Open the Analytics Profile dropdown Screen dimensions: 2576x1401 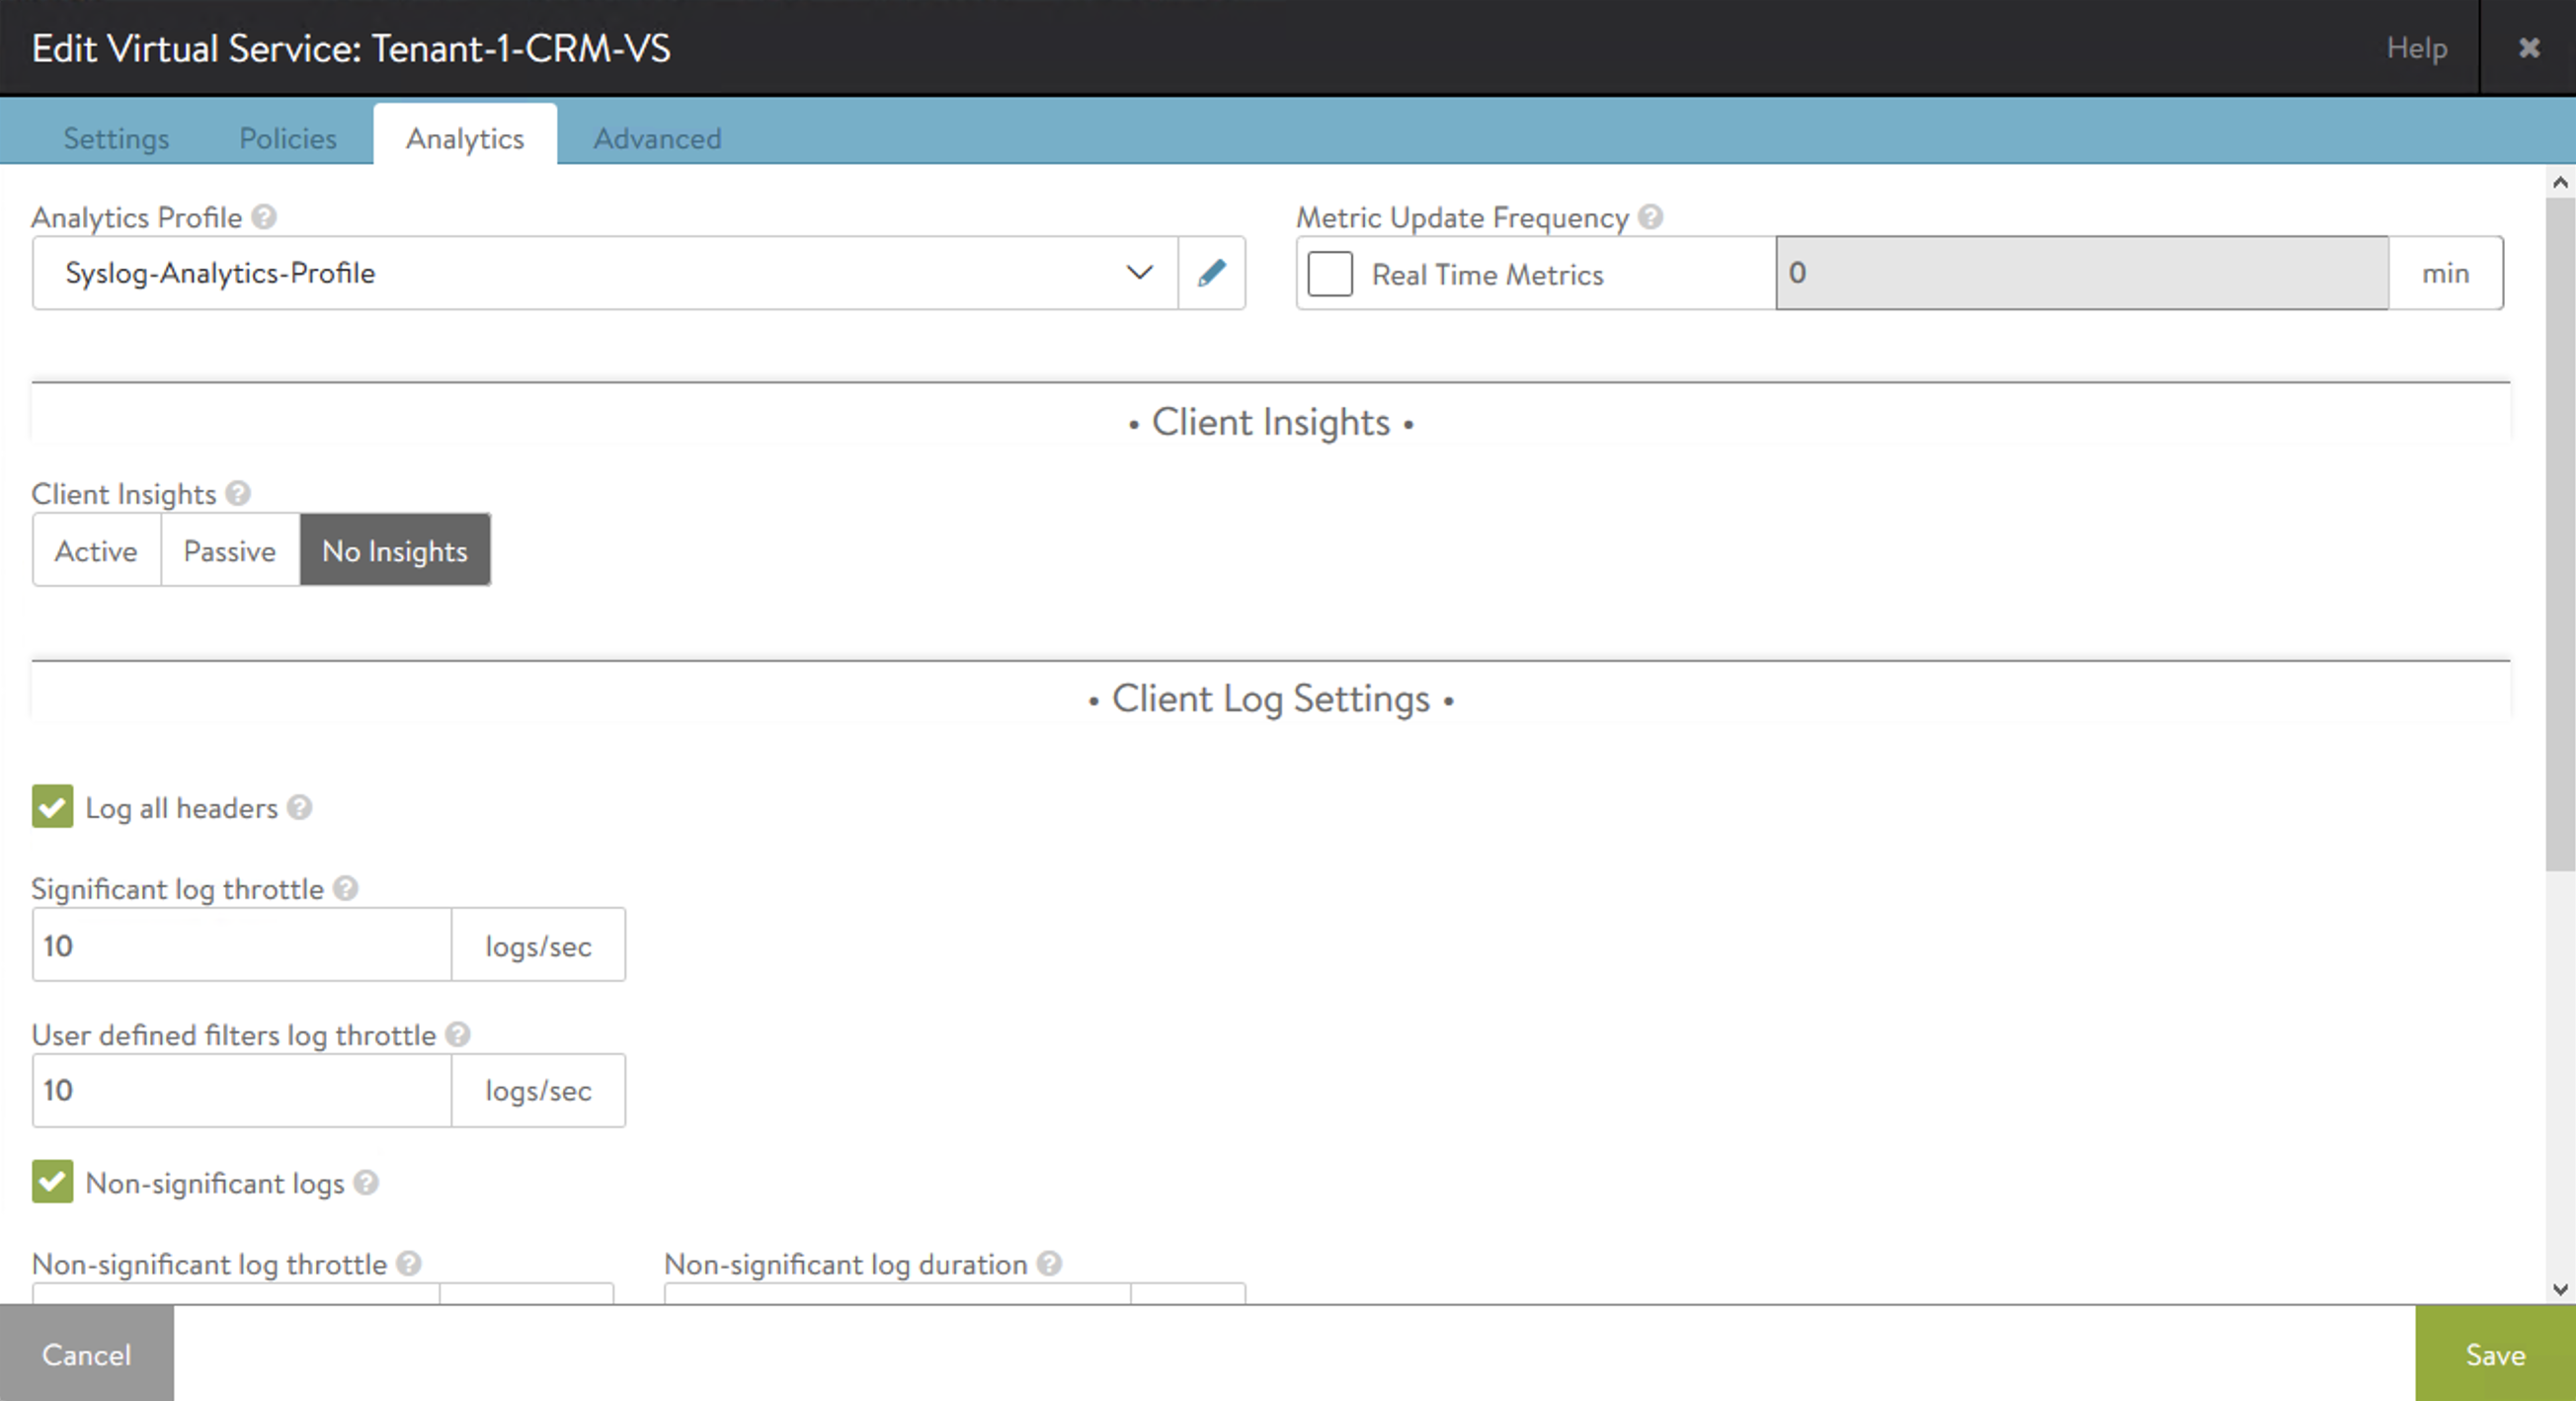pos(605,273)
